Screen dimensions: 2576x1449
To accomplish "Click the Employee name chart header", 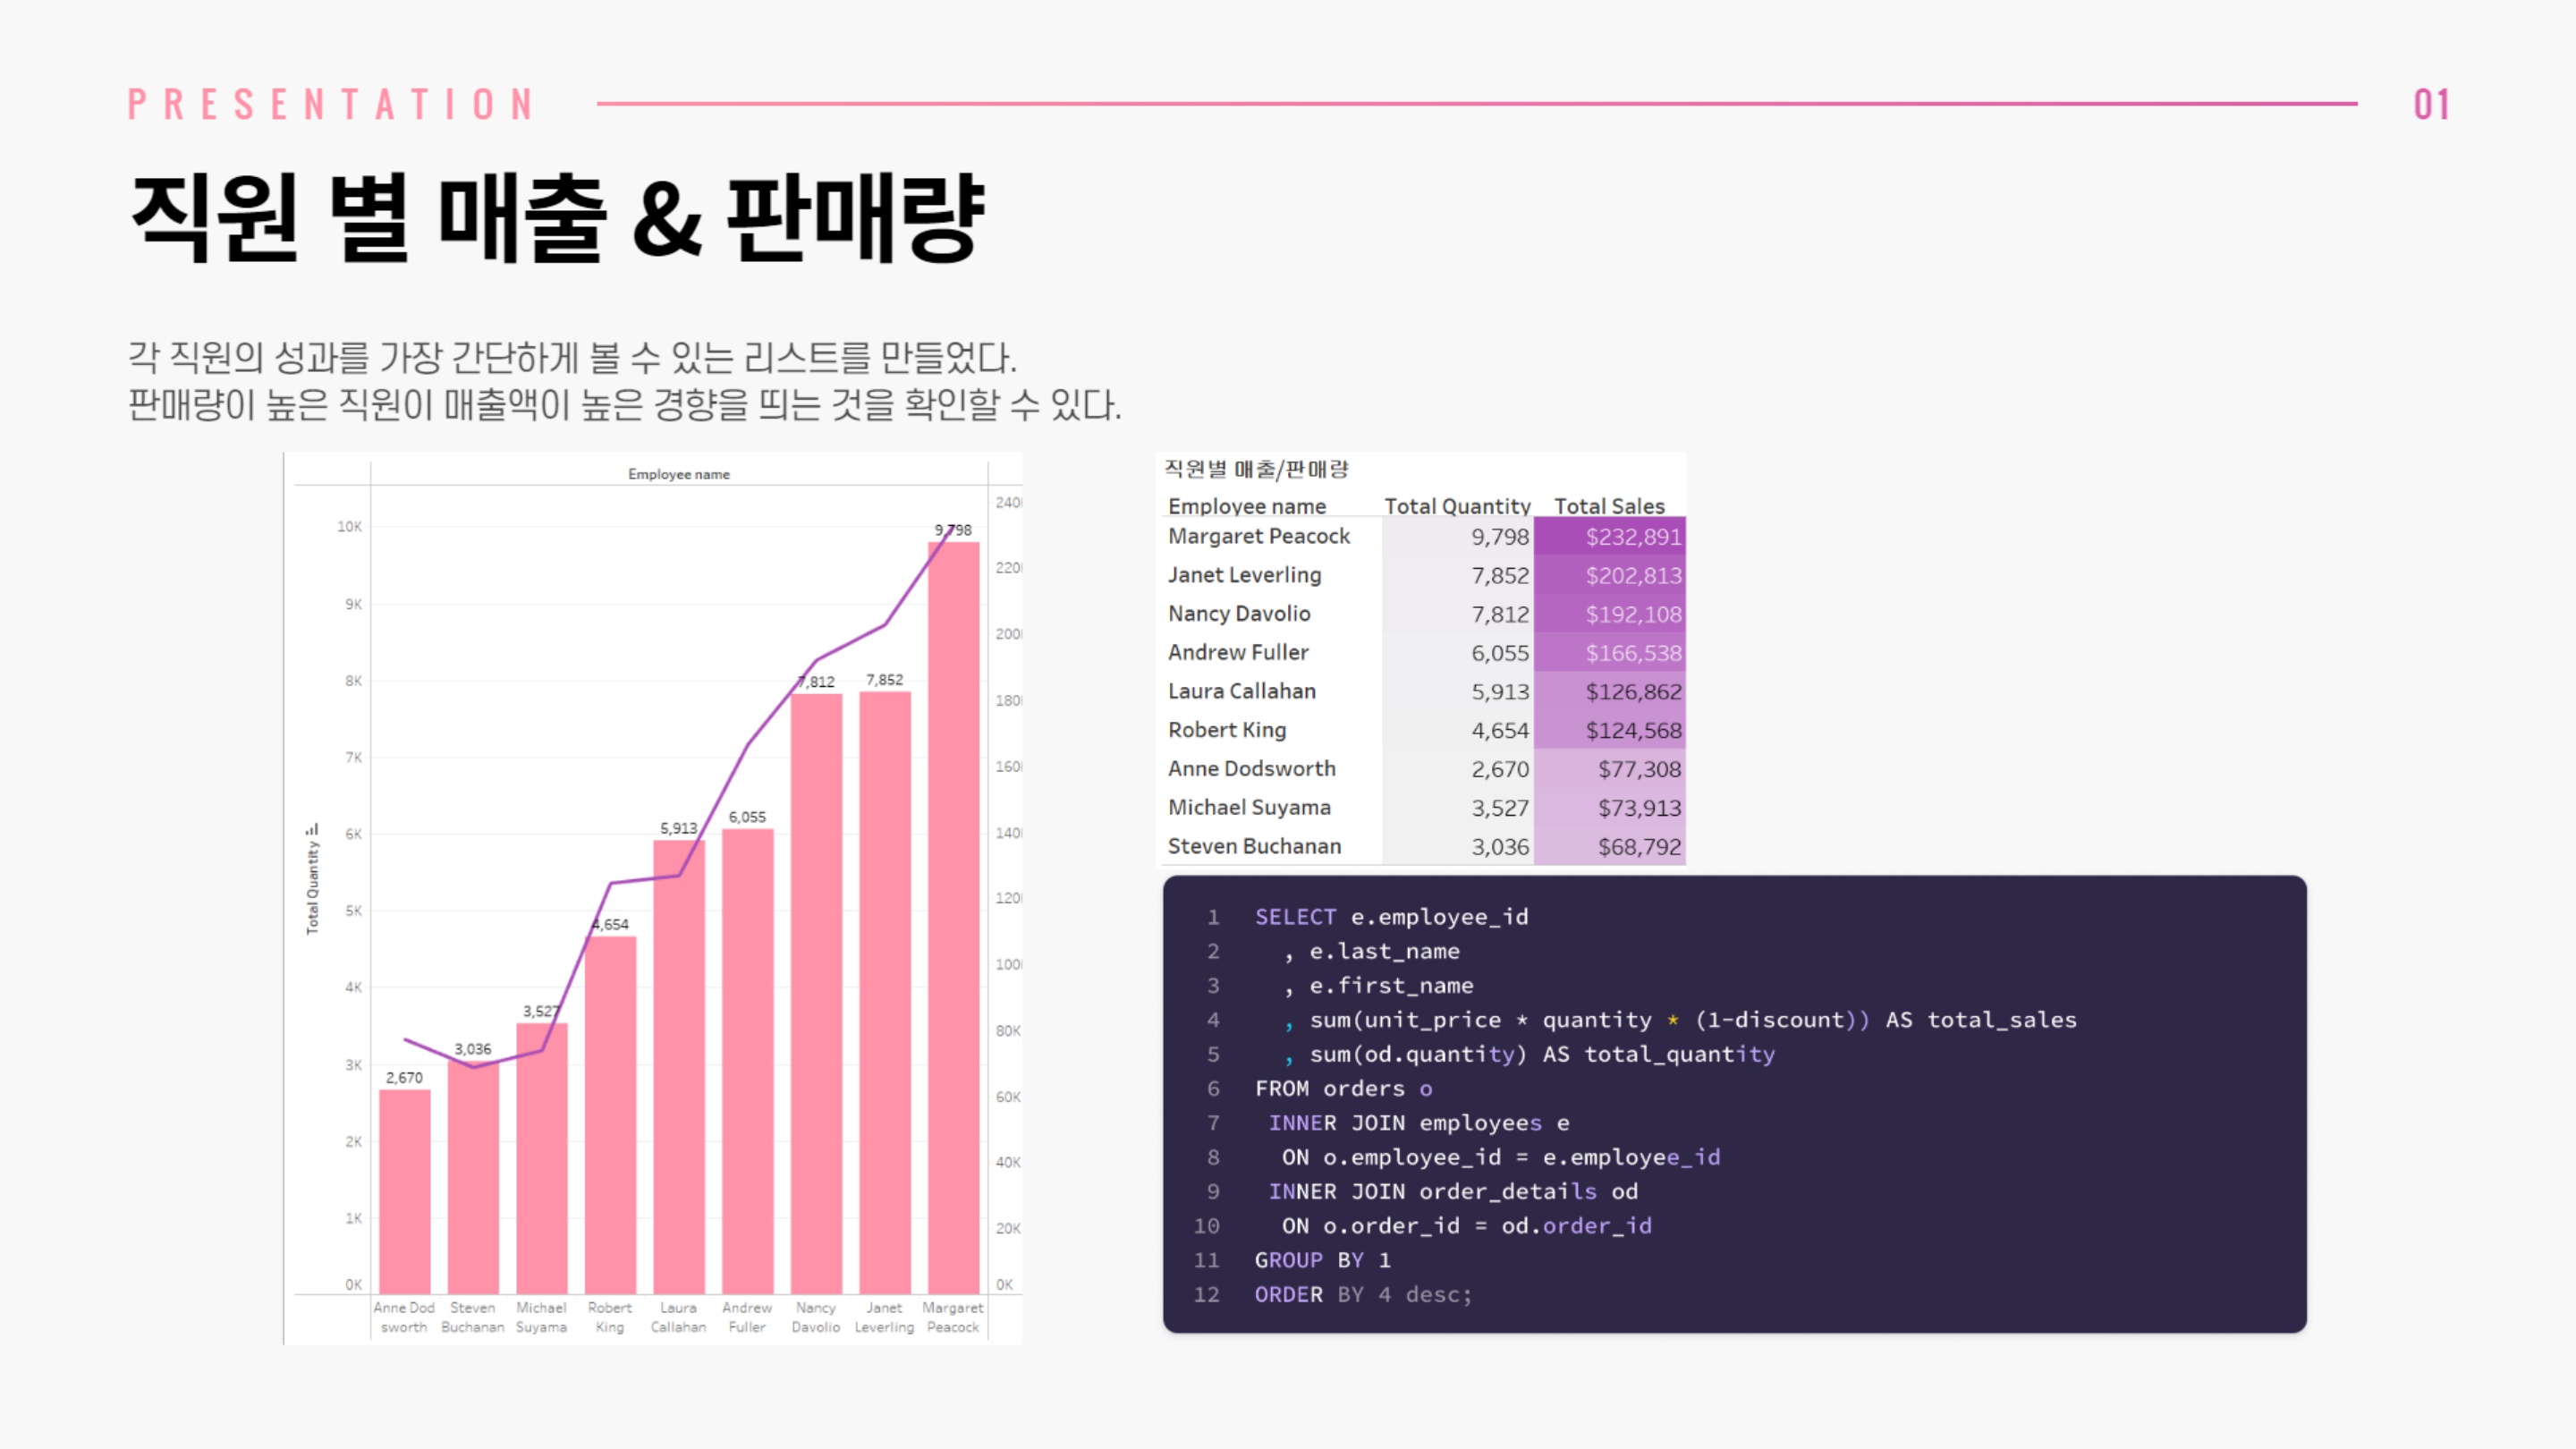I will pos(678,474).
